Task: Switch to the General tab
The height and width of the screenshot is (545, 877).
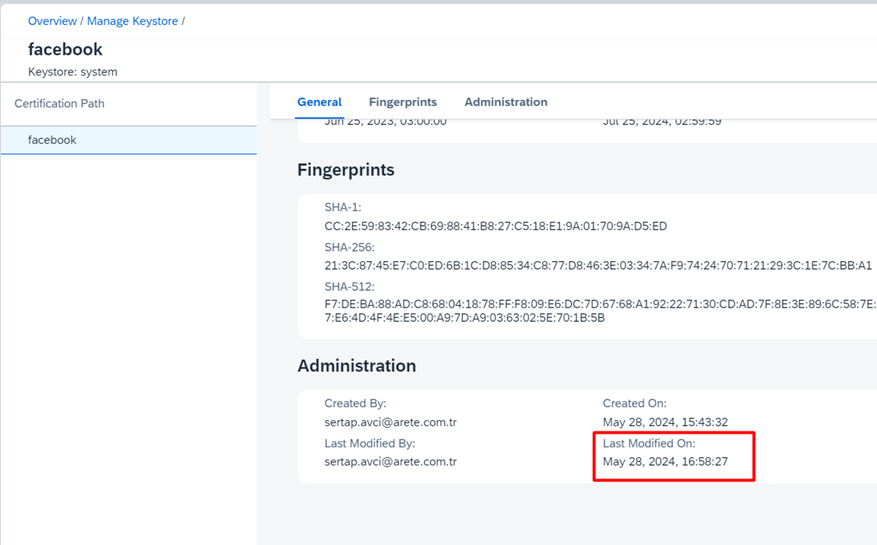Action: coord(319,102)
